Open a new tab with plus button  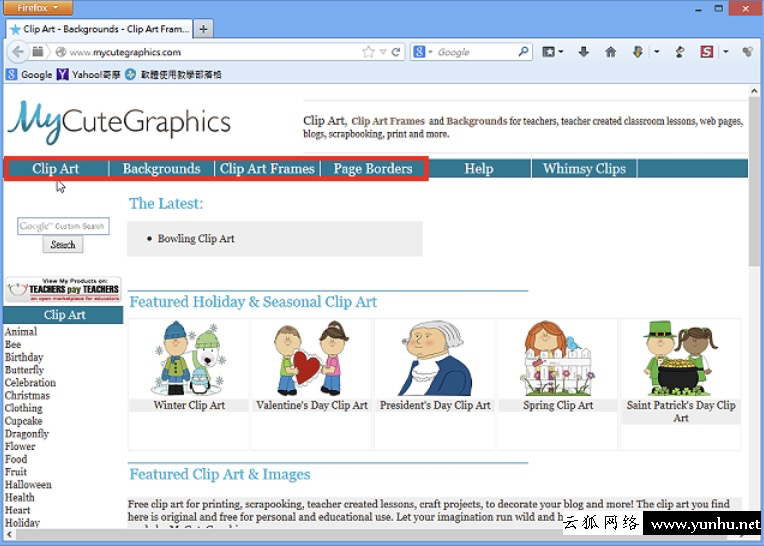point(203,29)
